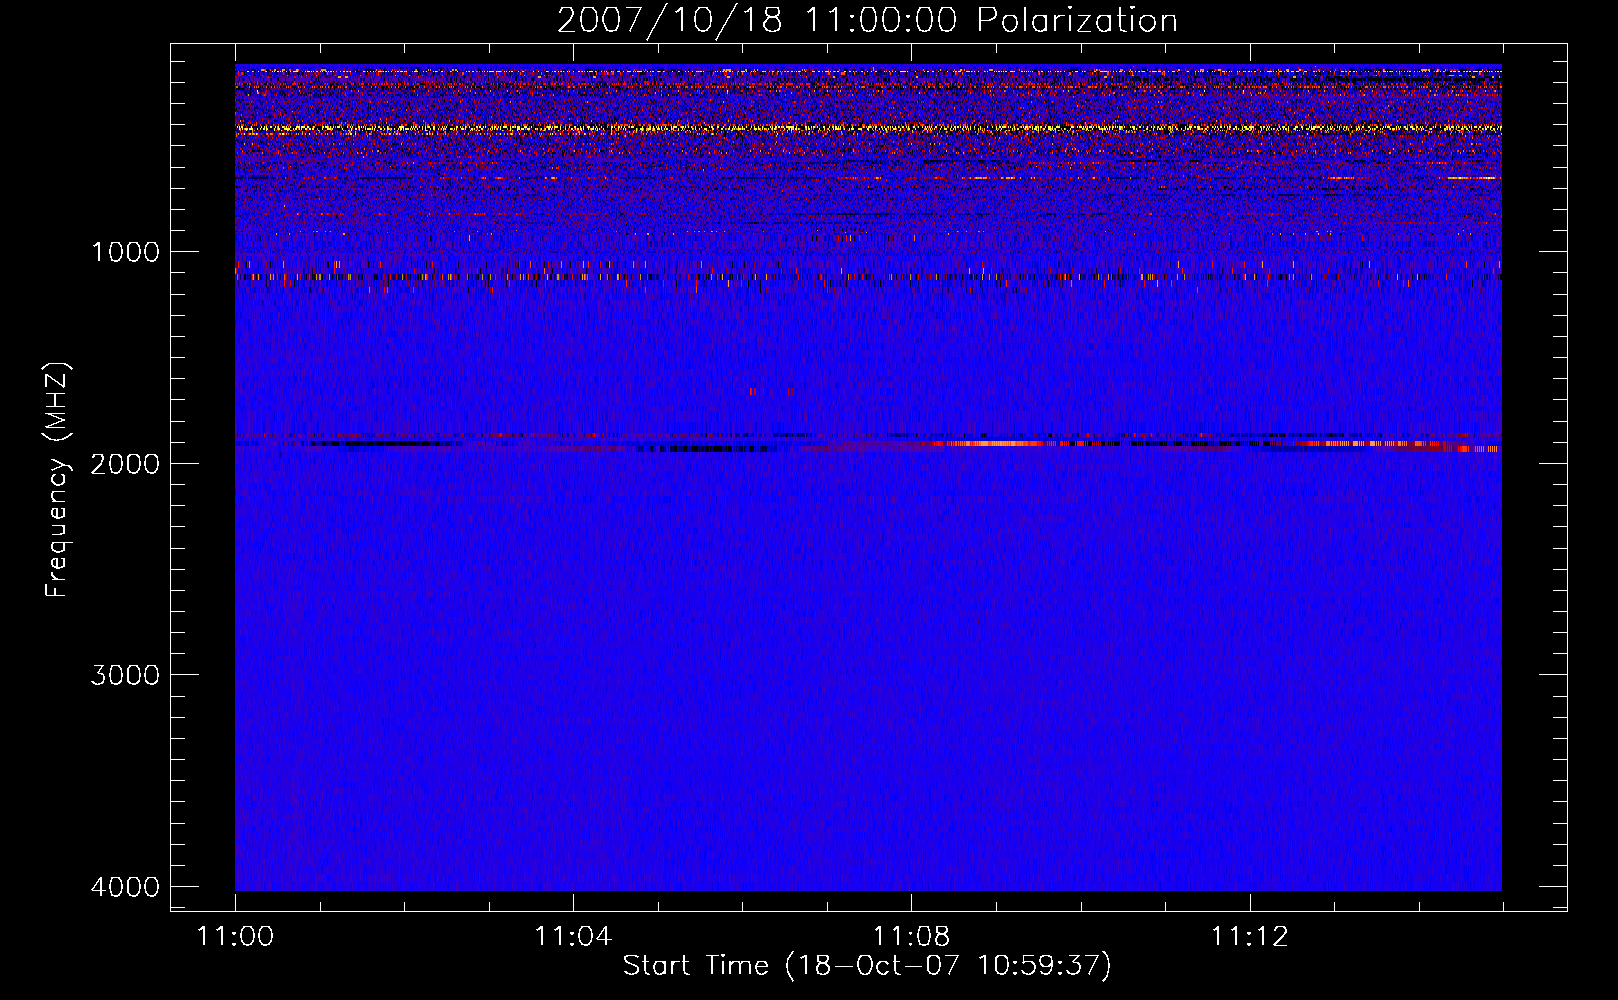Screen dimensions: 1618x1000
Task: Click the yellow interference band near 400 MHz
Action: click(x=868, y=128)
